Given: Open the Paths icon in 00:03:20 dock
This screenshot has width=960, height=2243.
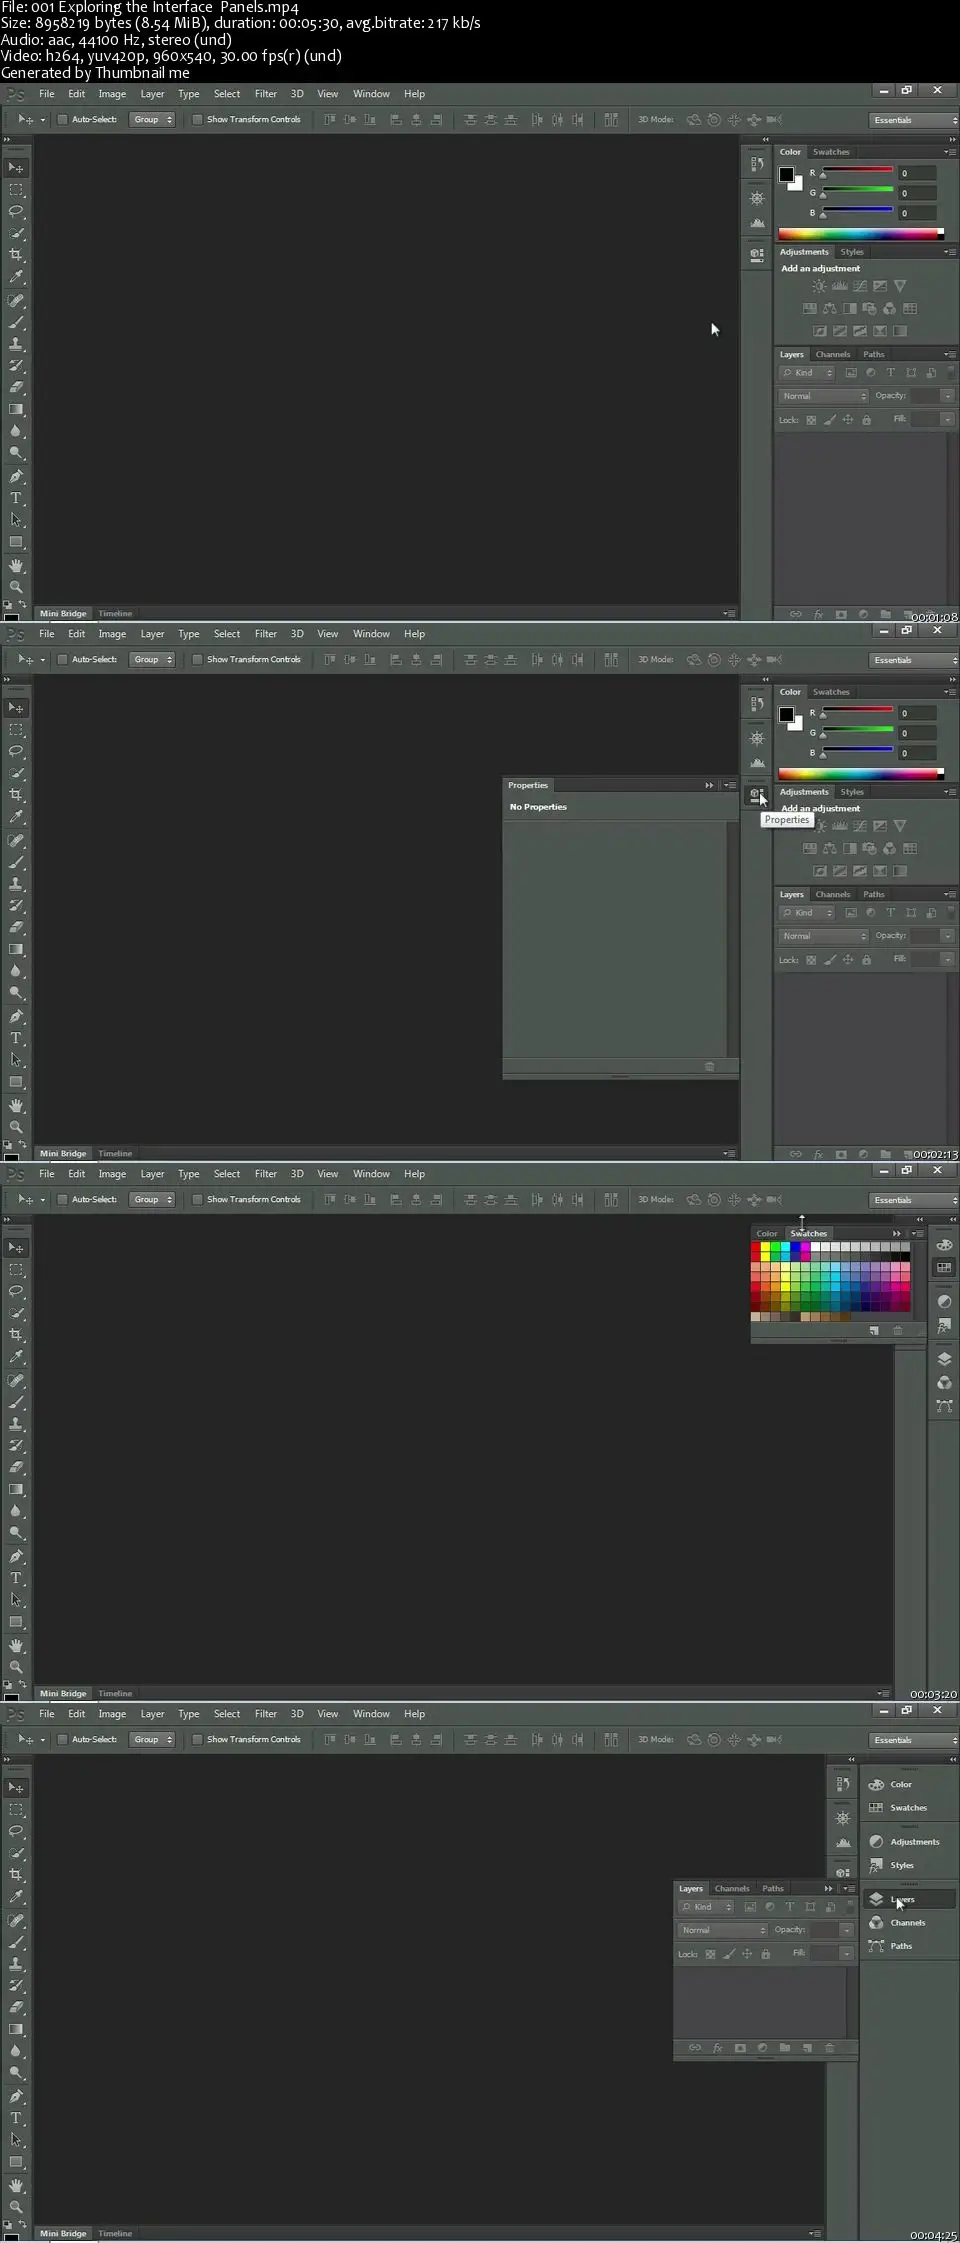Looking at the screenshot, I should (944, 1406).
